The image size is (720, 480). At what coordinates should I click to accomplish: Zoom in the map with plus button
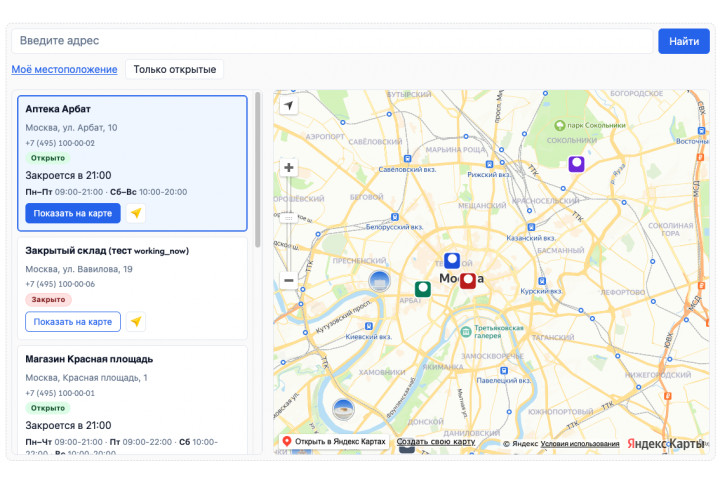(289, 168)
